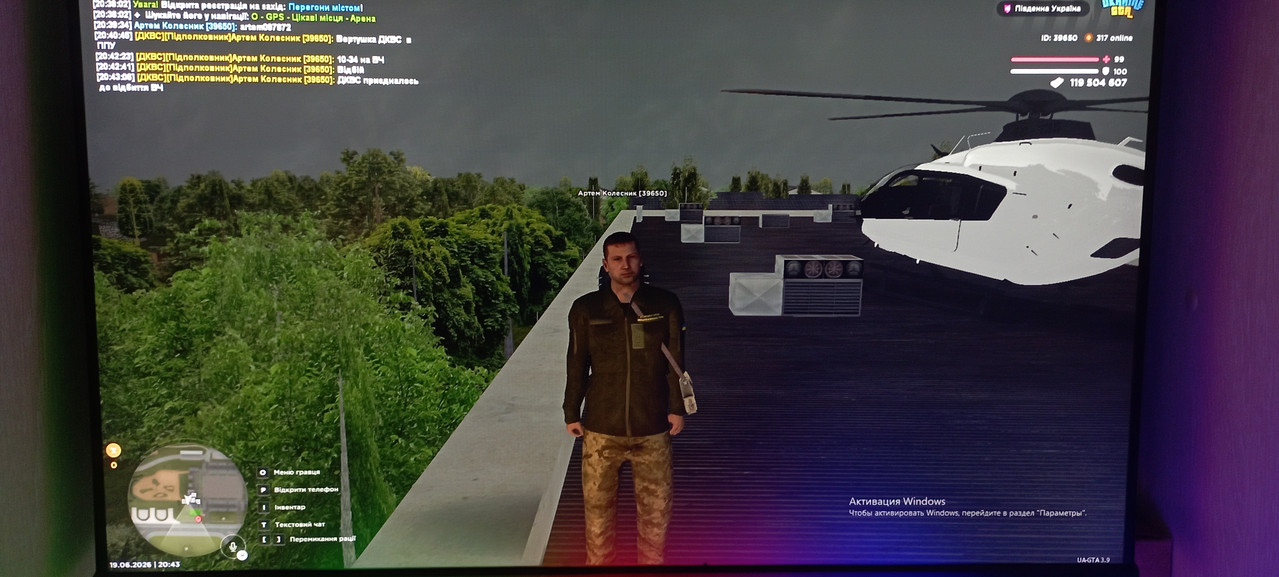Click the orange badge icon above the minimap

113,450
